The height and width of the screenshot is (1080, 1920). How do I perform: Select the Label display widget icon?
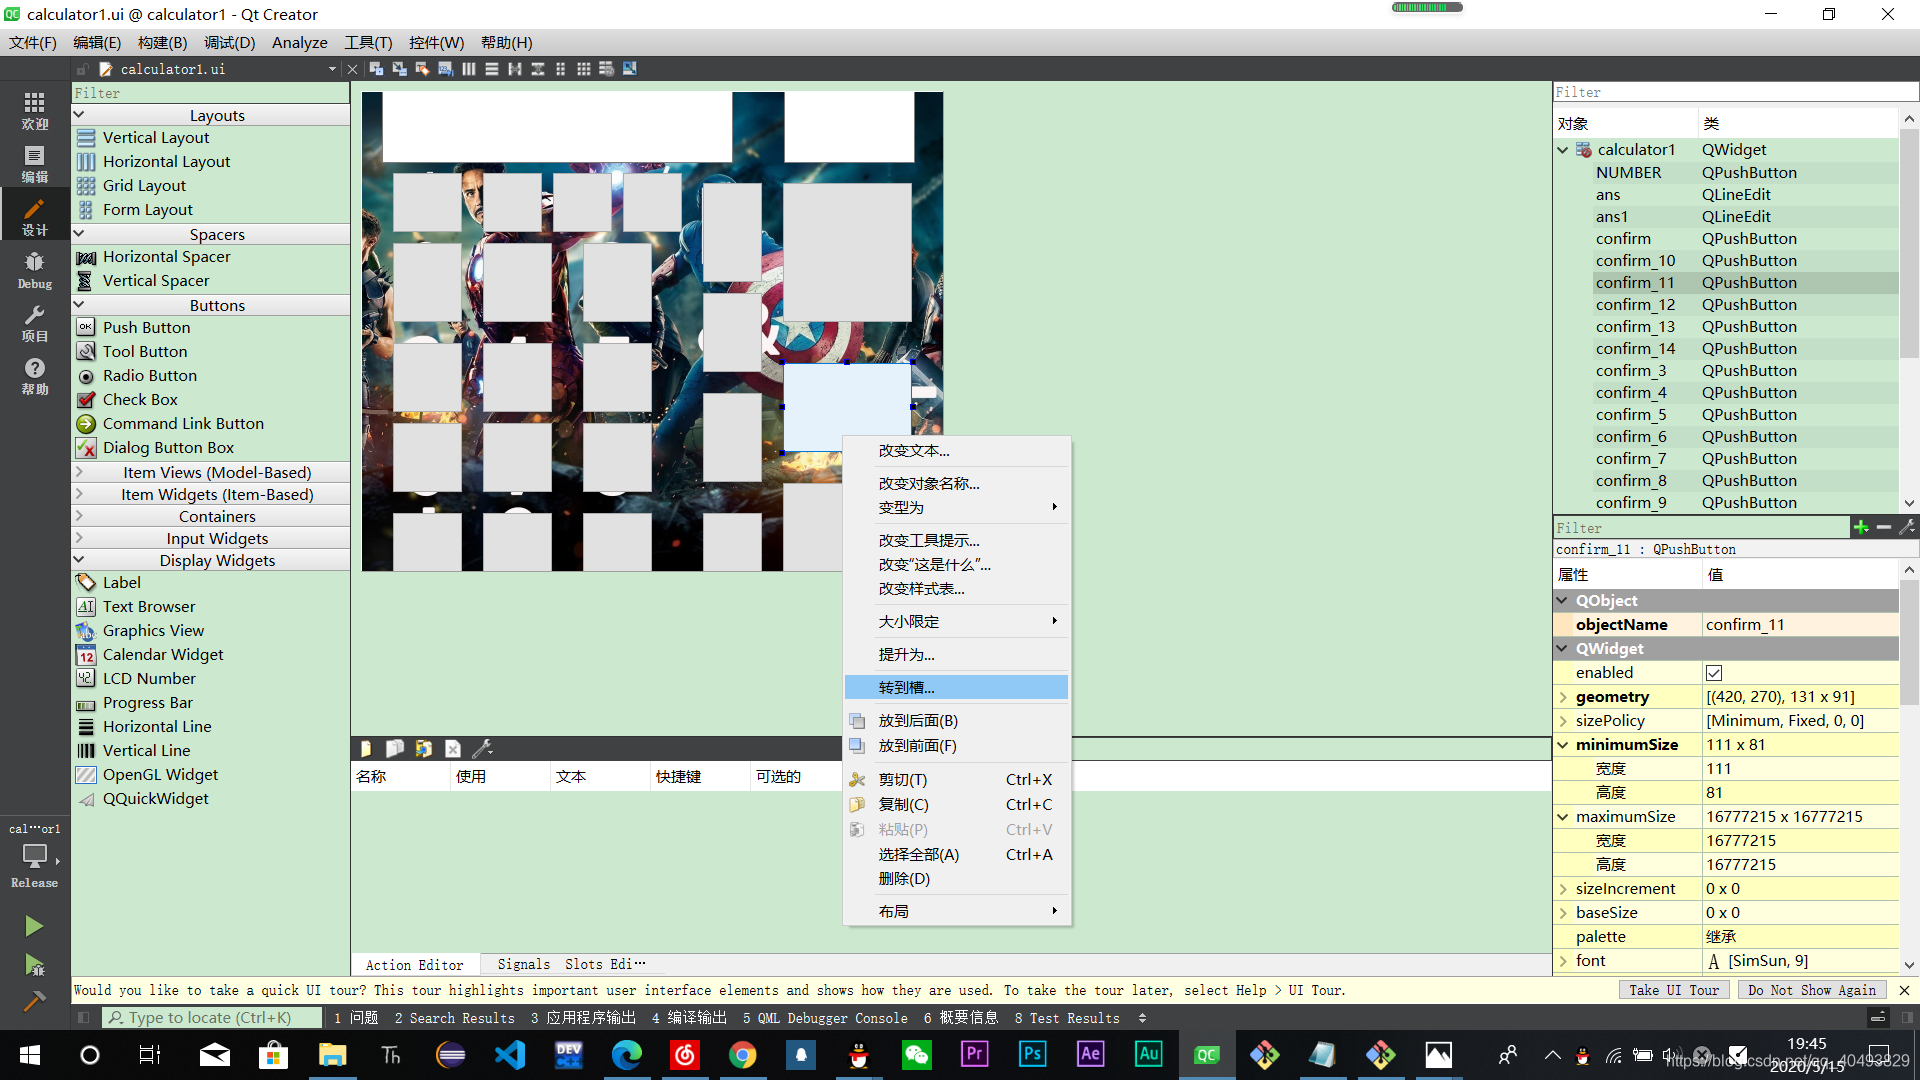86,582
